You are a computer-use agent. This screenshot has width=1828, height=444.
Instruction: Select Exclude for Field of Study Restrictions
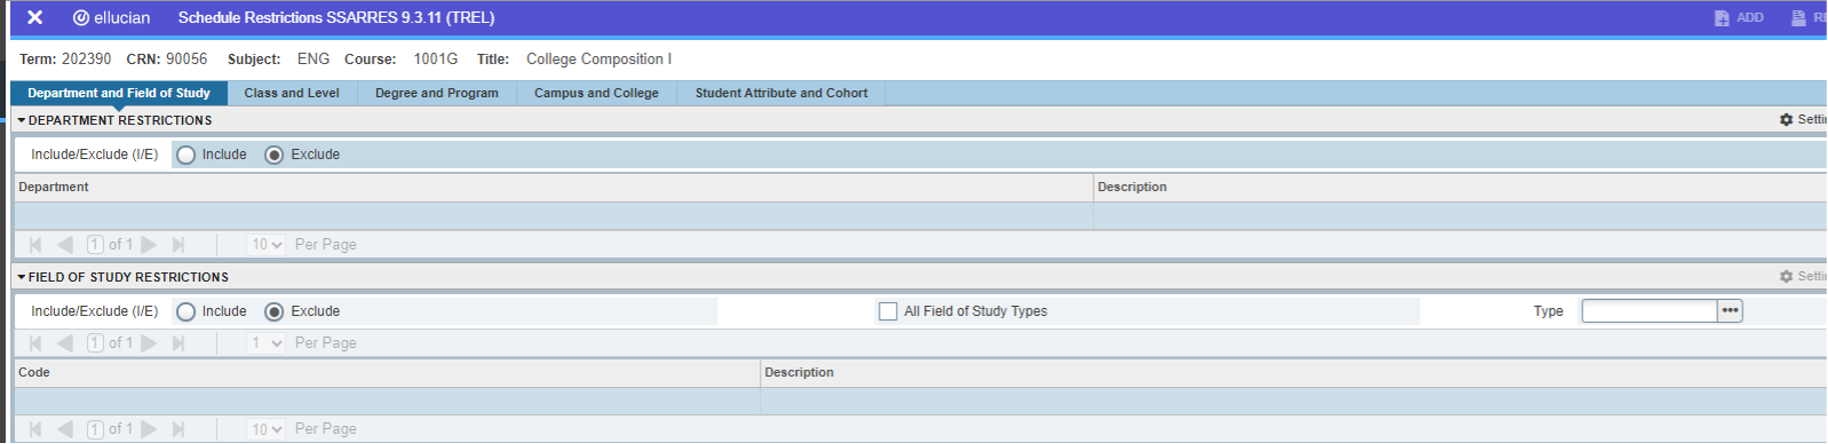[274, 312]
